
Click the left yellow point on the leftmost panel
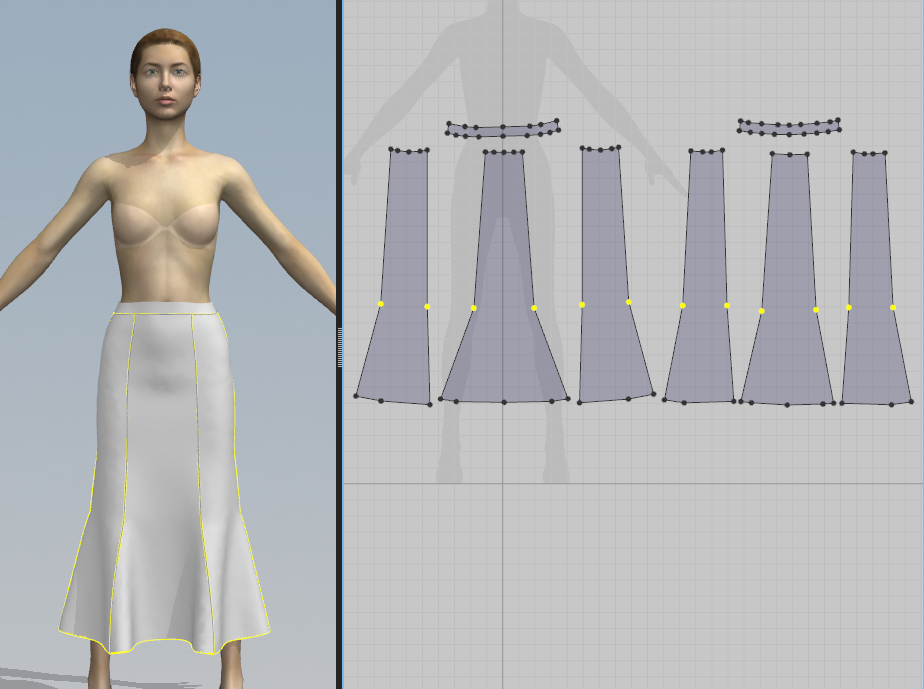click(381, 304)
